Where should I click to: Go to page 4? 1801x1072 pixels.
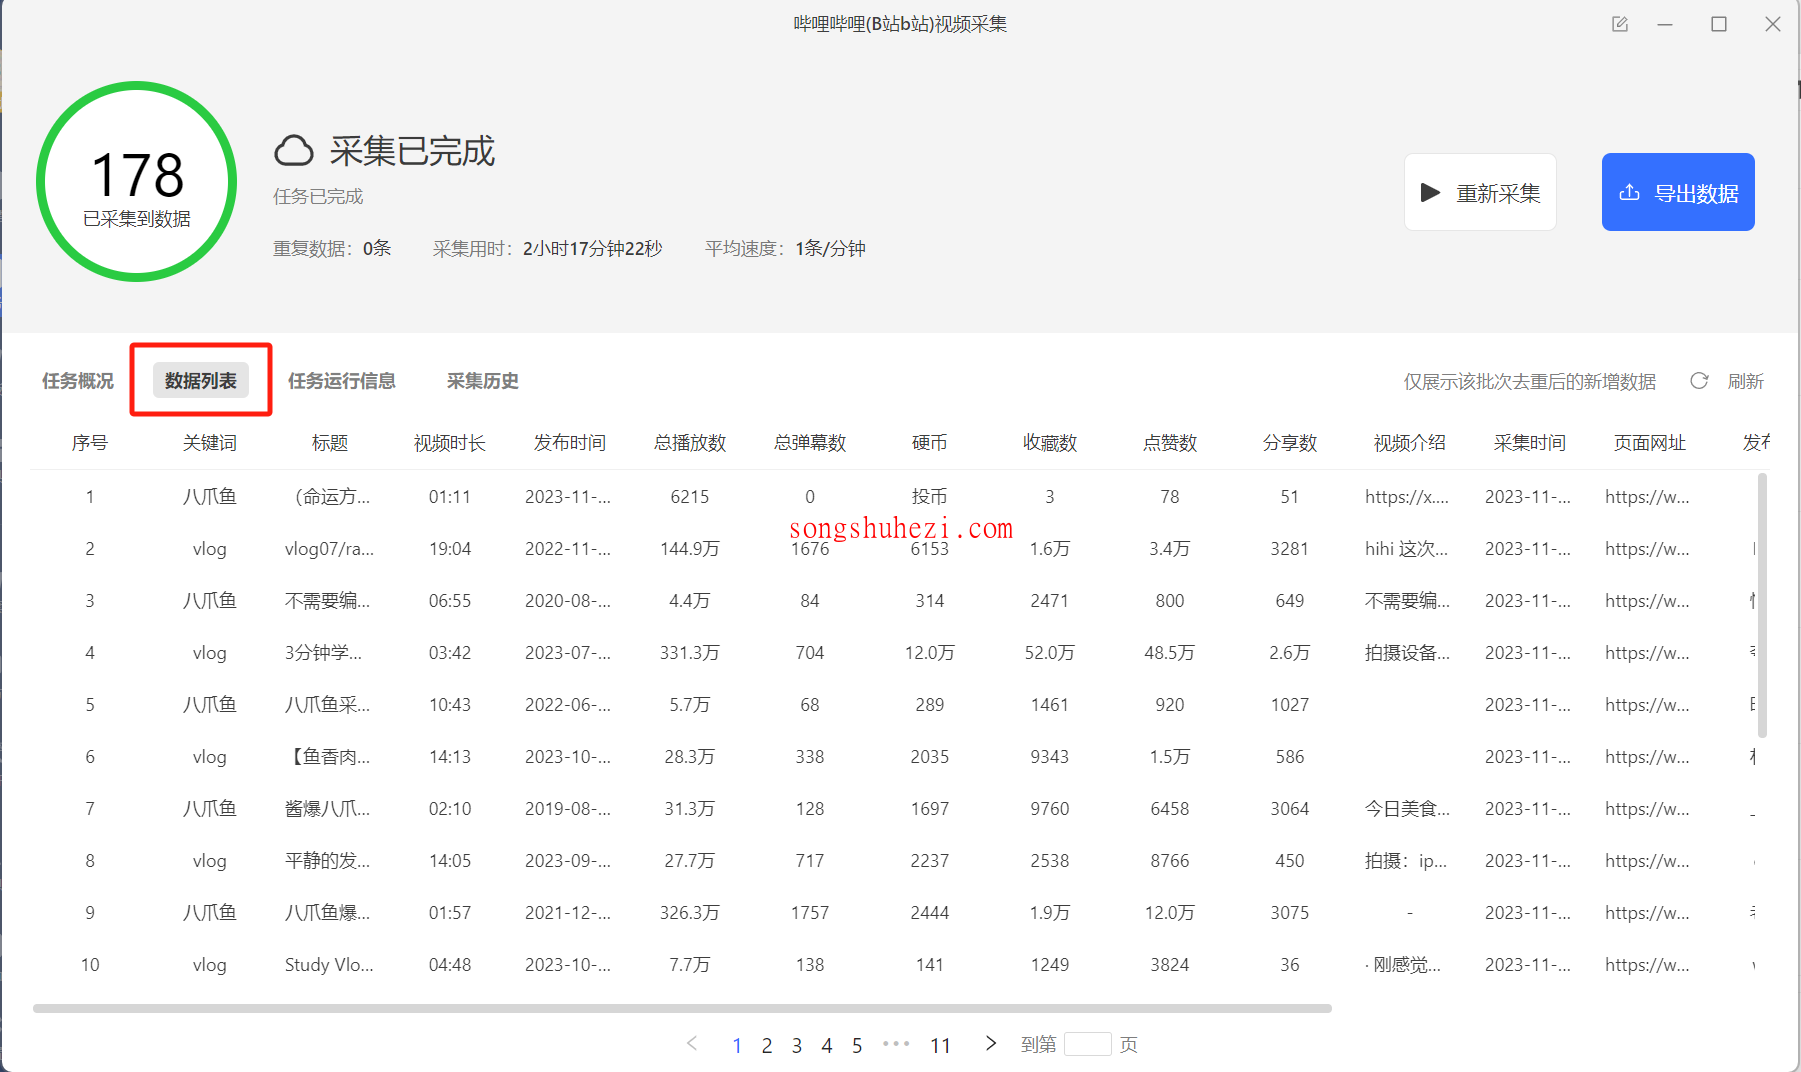(827, 1045)
